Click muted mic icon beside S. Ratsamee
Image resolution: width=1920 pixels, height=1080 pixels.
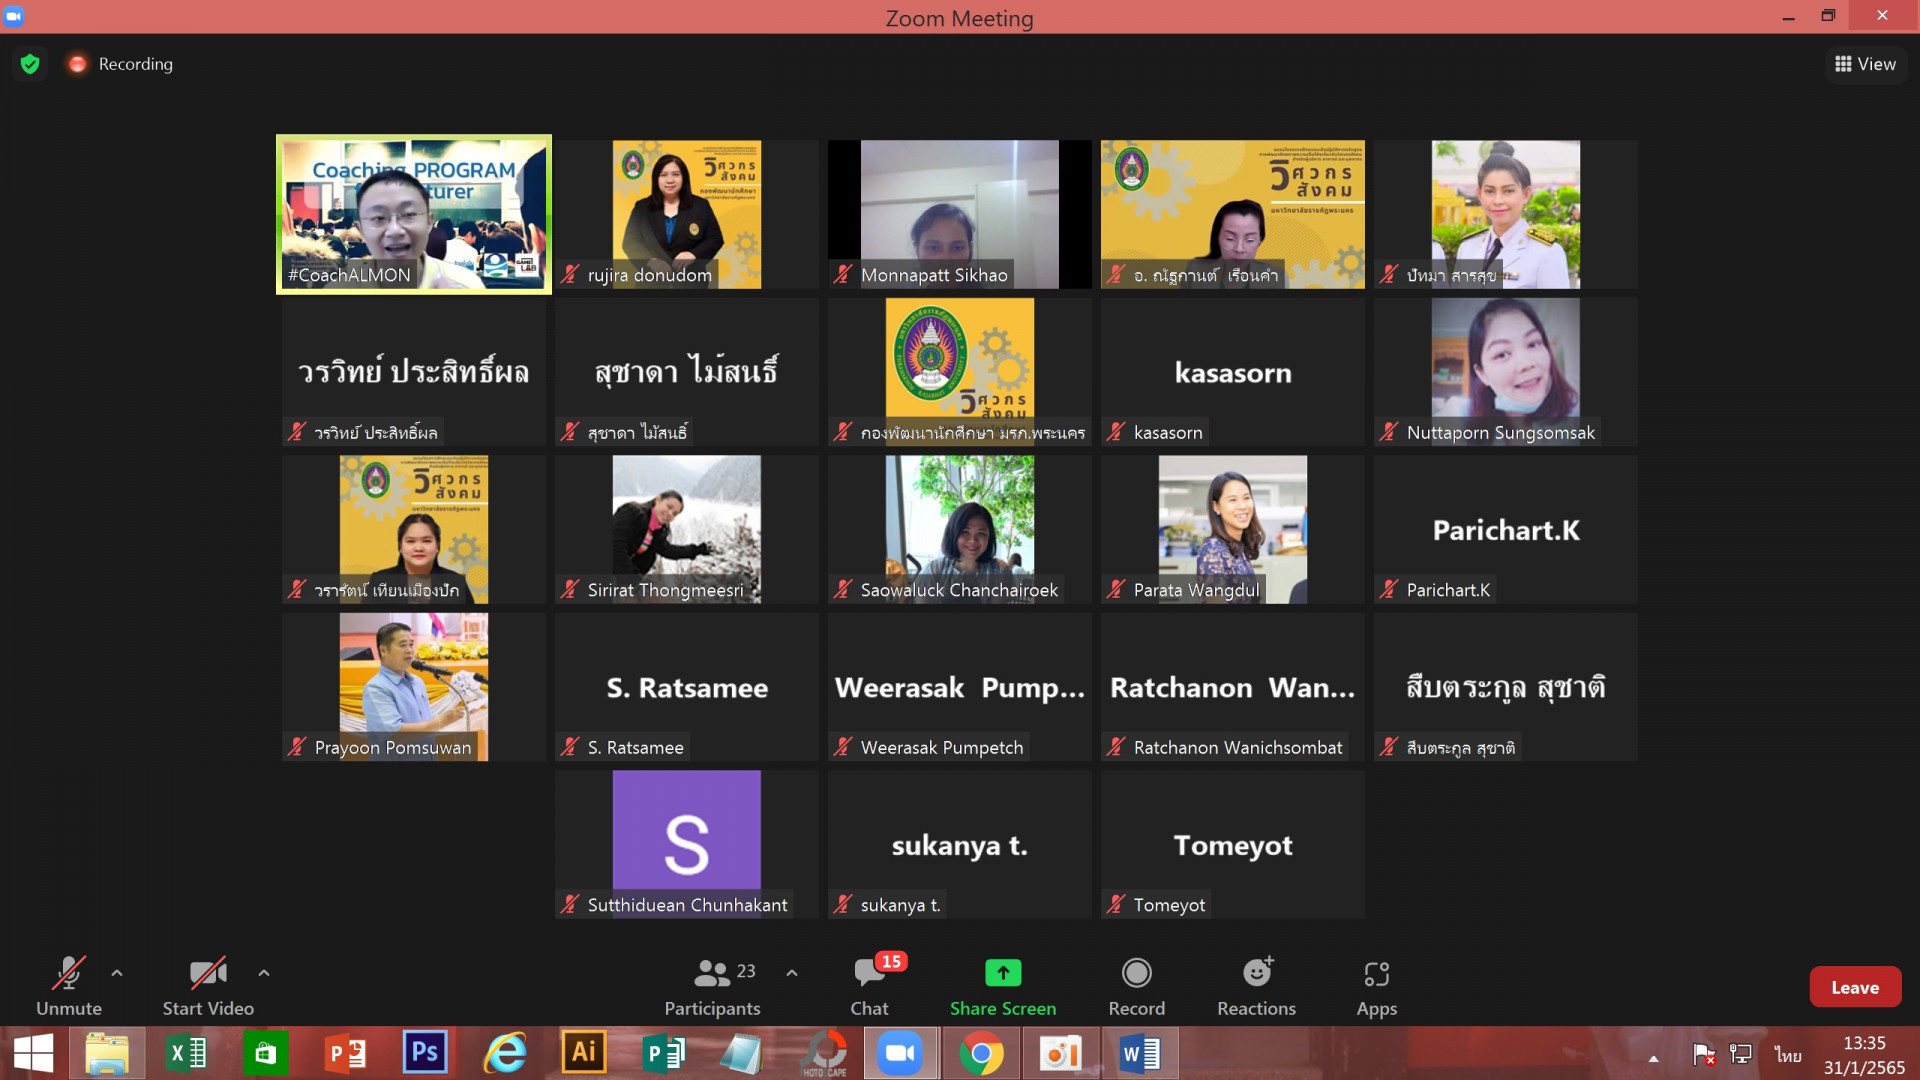coord(570,747)
